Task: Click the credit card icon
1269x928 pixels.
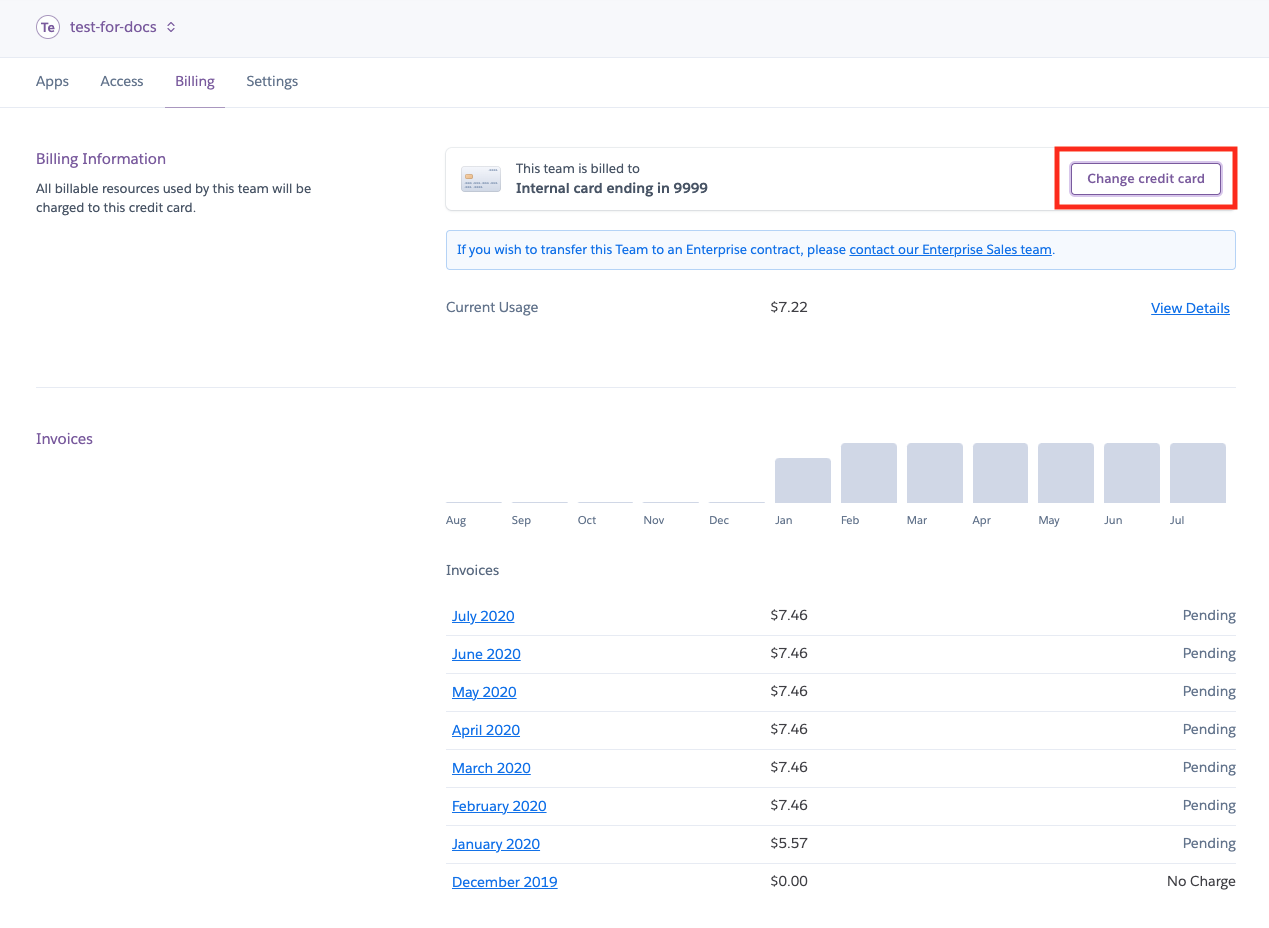Action: 481,179
